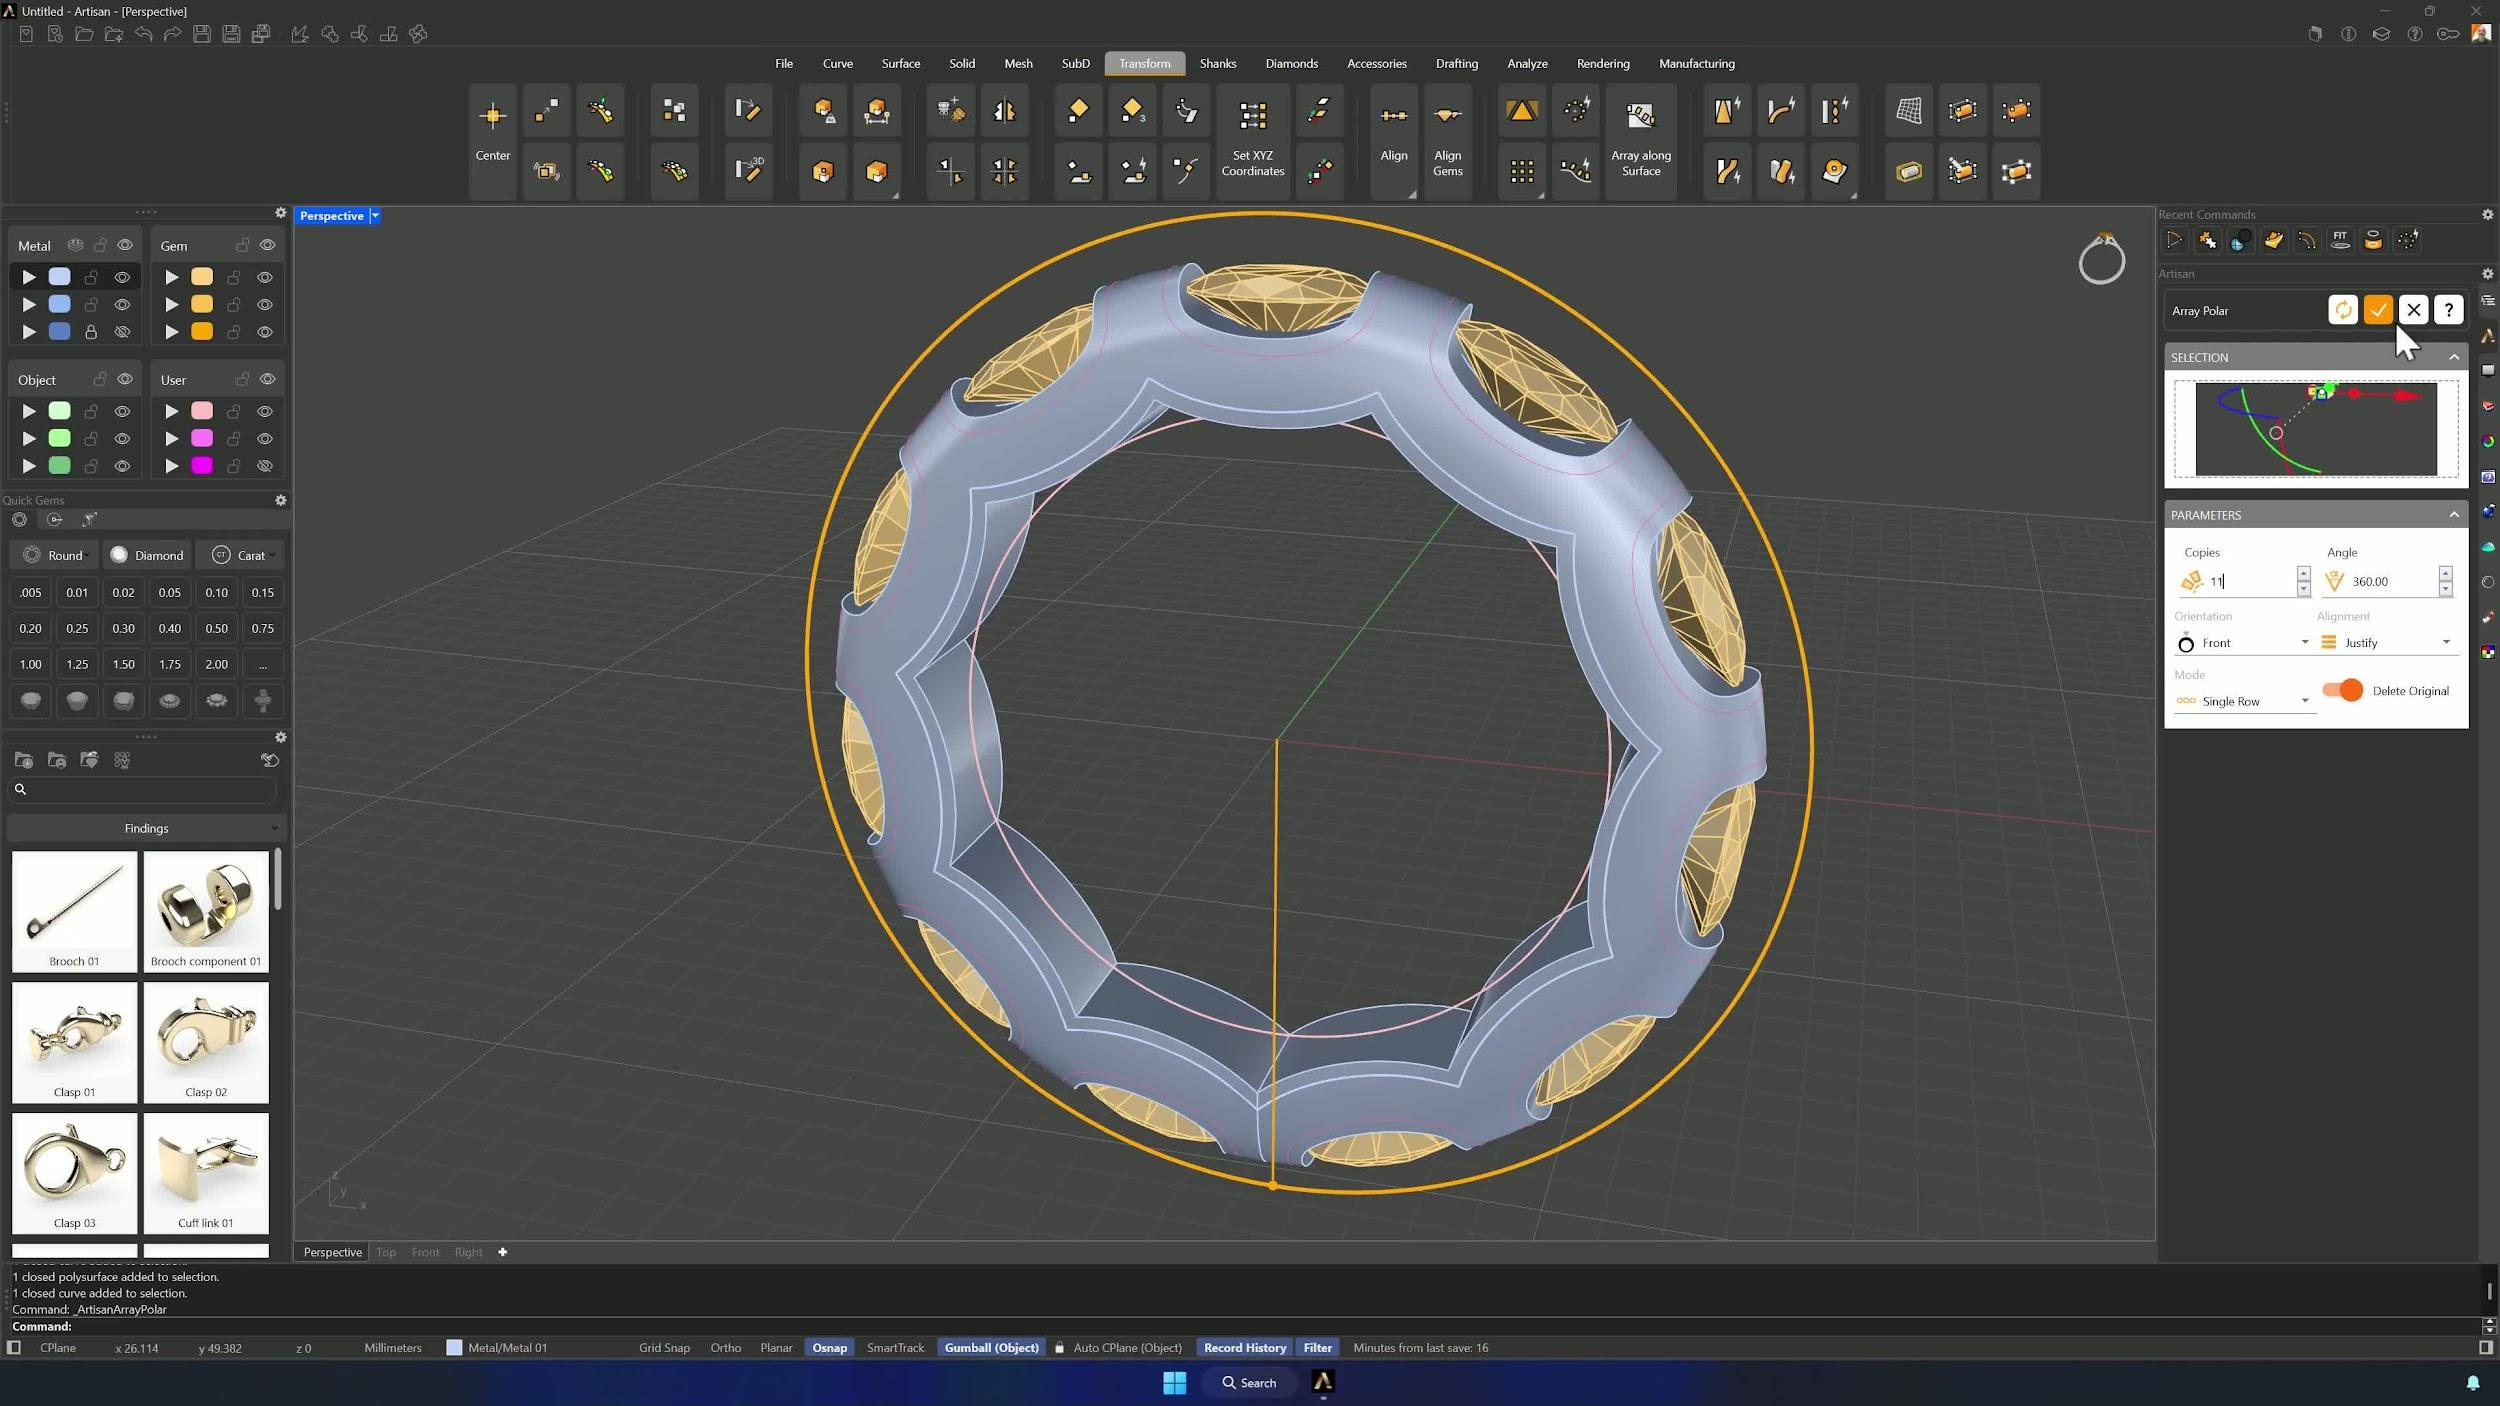Open the Recent Commands settings gear
The height and width of the screenshot is (1406, 2500).
click(2487, 214)
